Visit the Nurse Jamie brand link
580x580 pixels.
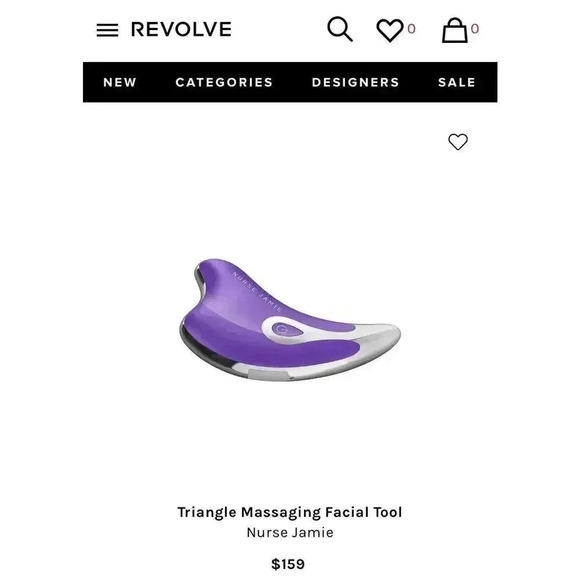coord(290,533)
